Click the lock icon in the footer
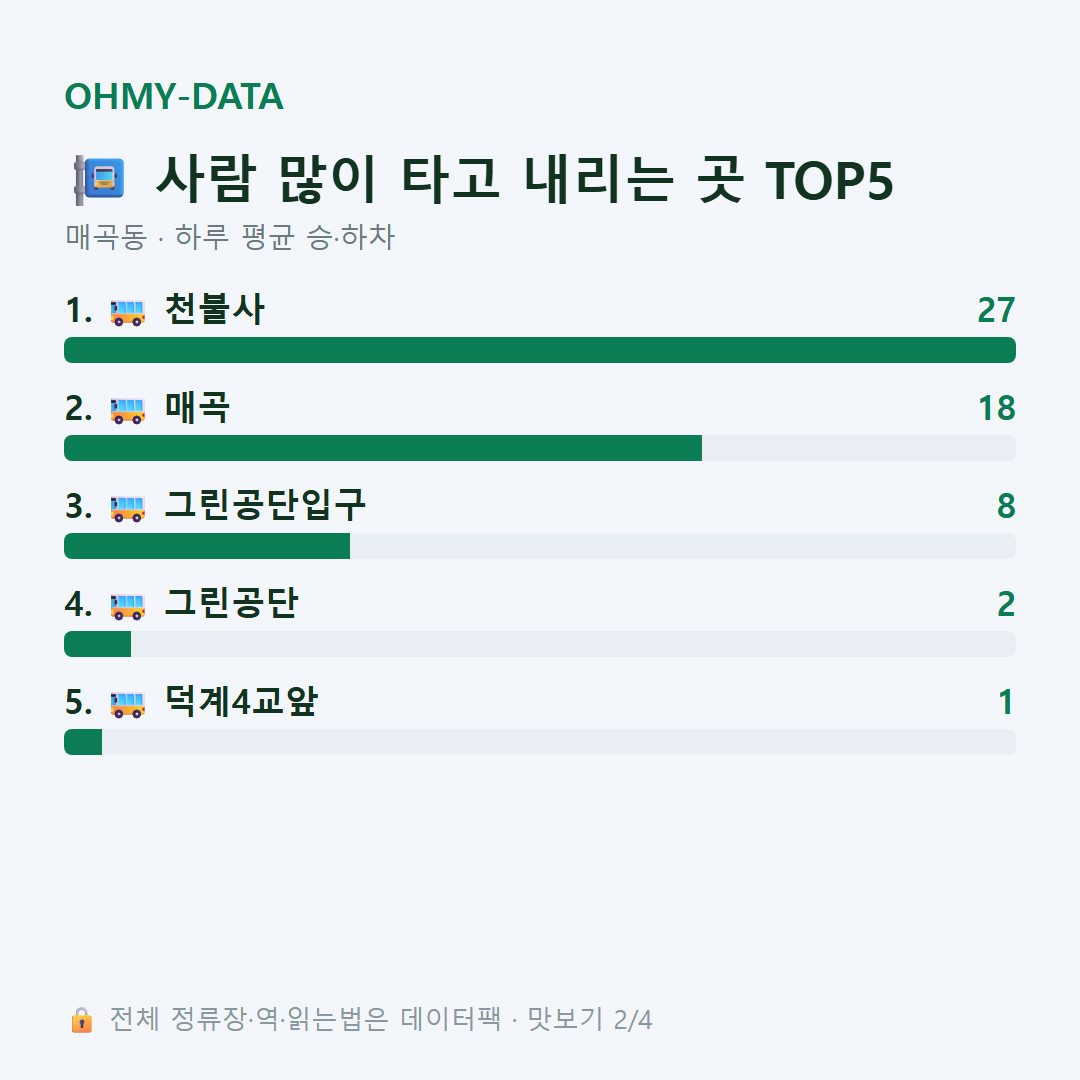The height and width of the screenshot is (1080, 1080). (x=82, y=1020)
